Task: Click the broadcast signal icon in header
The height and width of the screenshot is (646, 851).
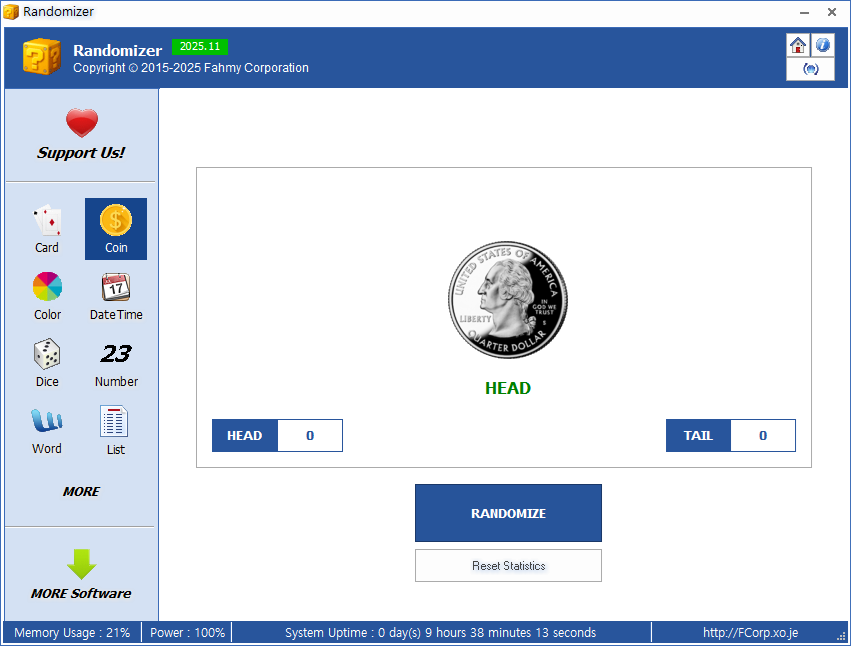Action: (x=810, y=69)
